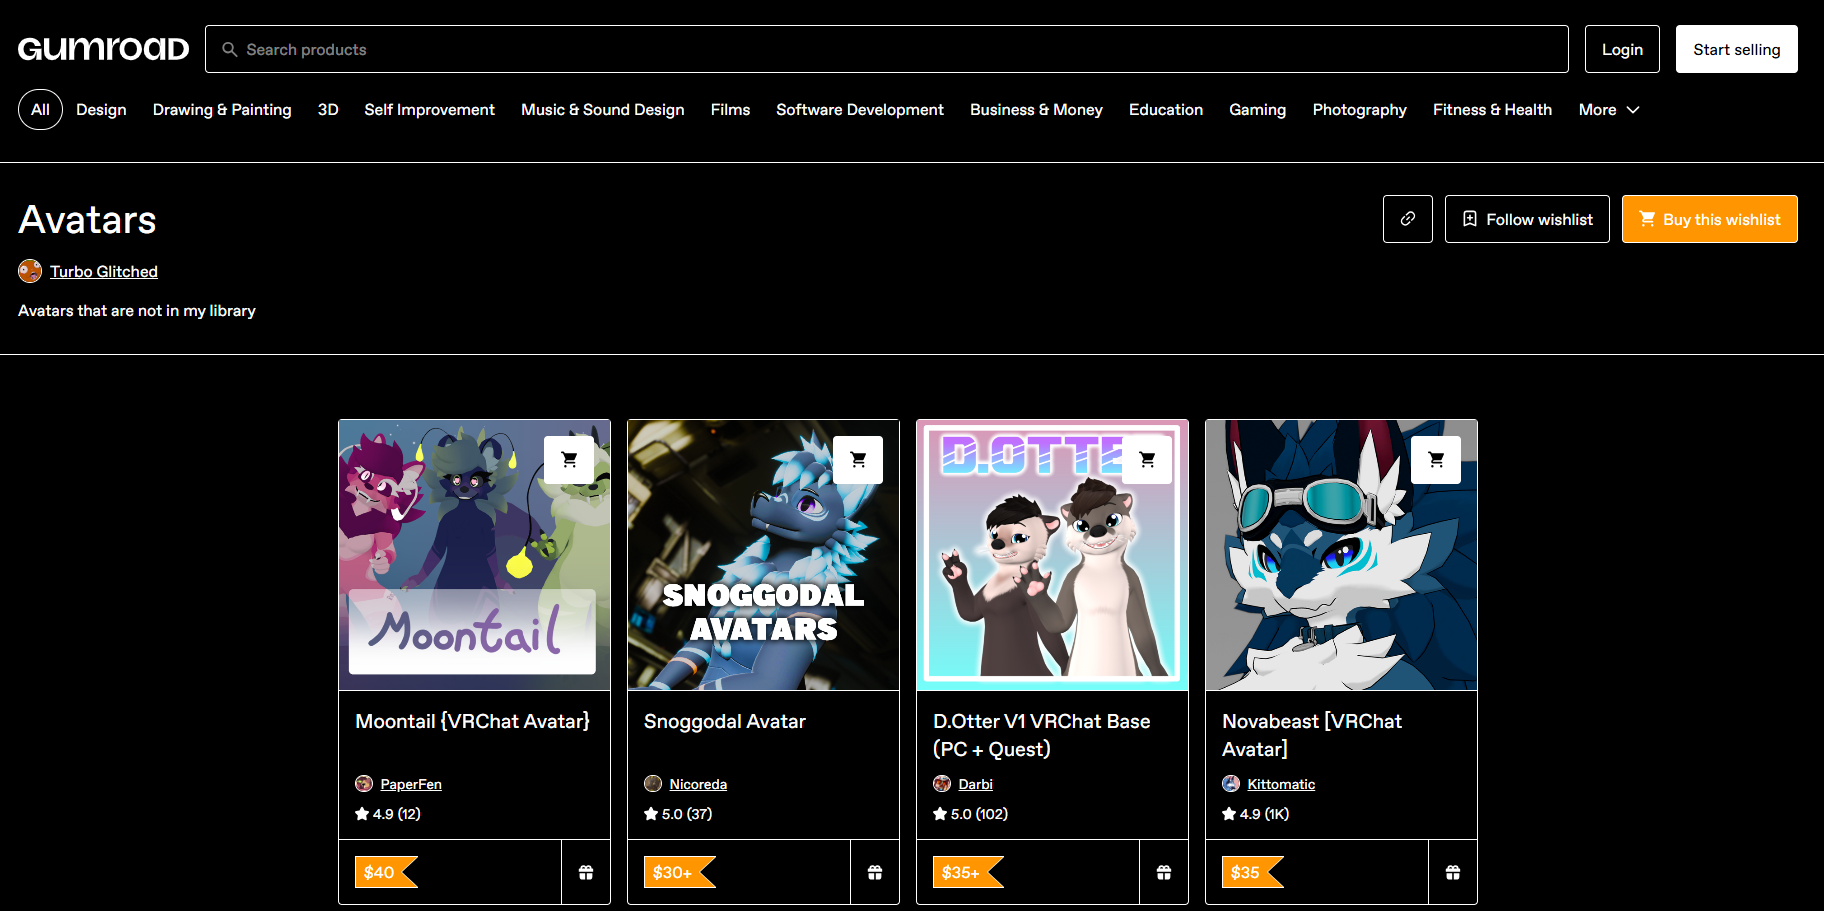Gift the Snoggodal Avatar
This screenshot has width=1824, height=911.
tap(875, 872)
